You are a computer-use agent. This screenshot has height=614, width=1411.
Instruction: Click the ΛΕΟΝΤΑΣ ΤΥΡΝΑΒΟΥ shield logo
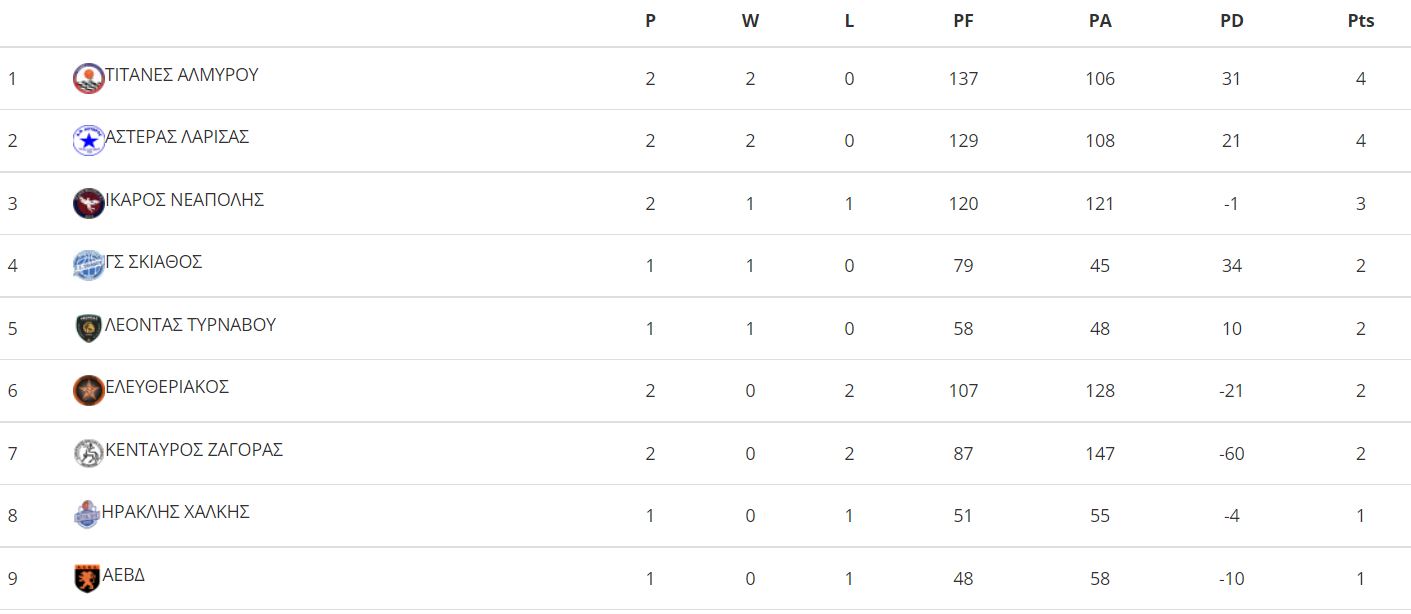click(x=89, y=328)
